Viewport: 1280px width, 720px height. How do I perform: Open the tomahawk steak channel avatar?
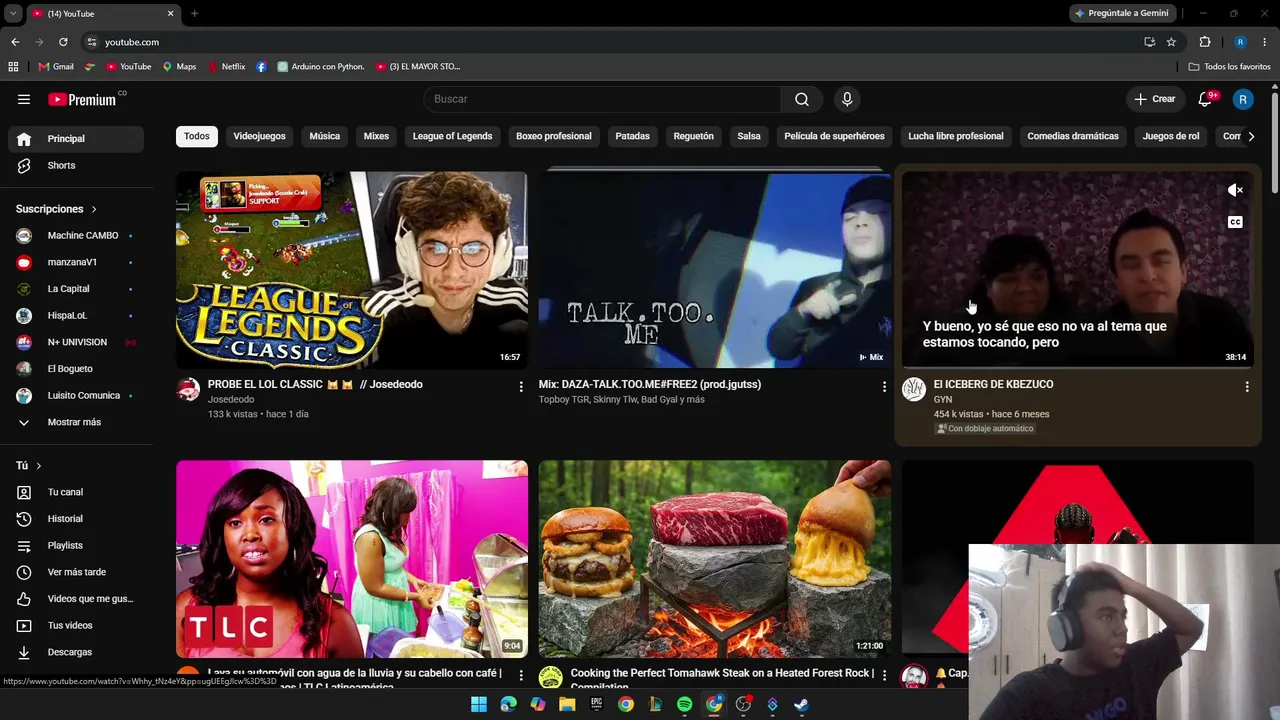550,678
